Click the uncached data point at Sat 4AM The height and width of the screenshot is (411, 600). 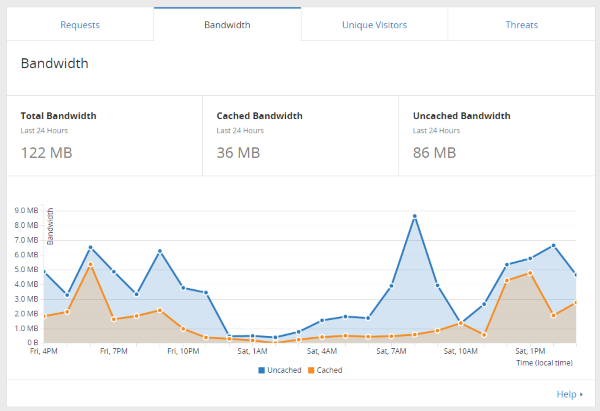[x=322, y=320]
